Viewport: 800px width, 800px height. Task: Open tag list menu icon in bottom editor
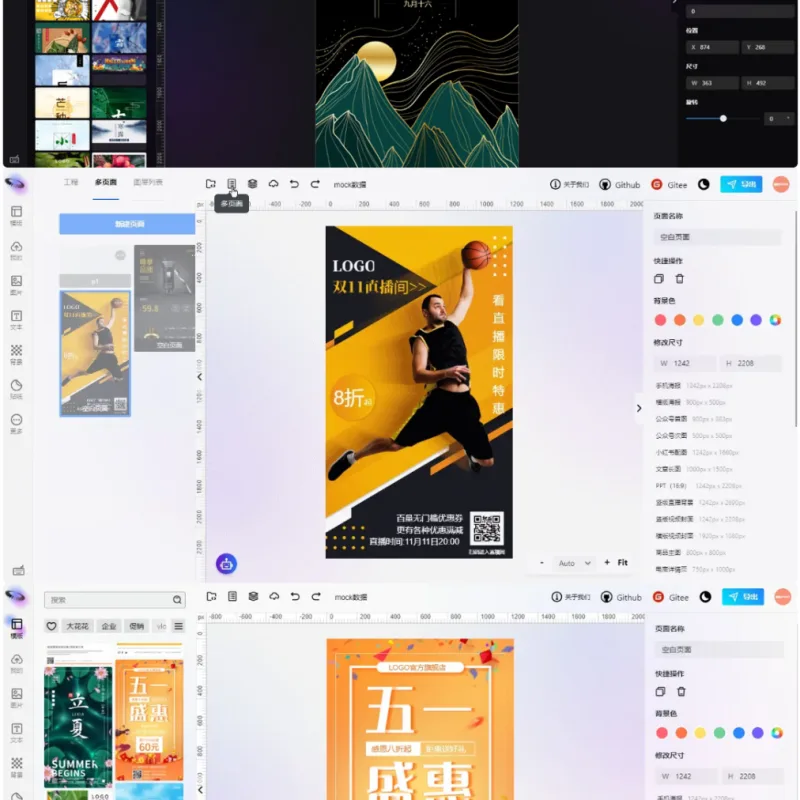click(x=179, y=626)
